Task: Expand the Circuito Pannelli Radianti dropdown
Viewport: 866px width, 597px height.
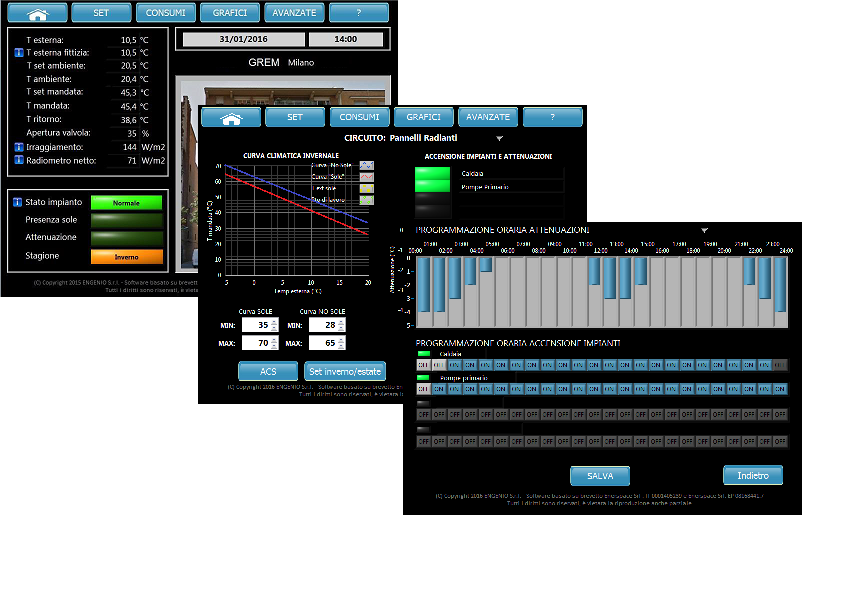Action: point(499,138)
